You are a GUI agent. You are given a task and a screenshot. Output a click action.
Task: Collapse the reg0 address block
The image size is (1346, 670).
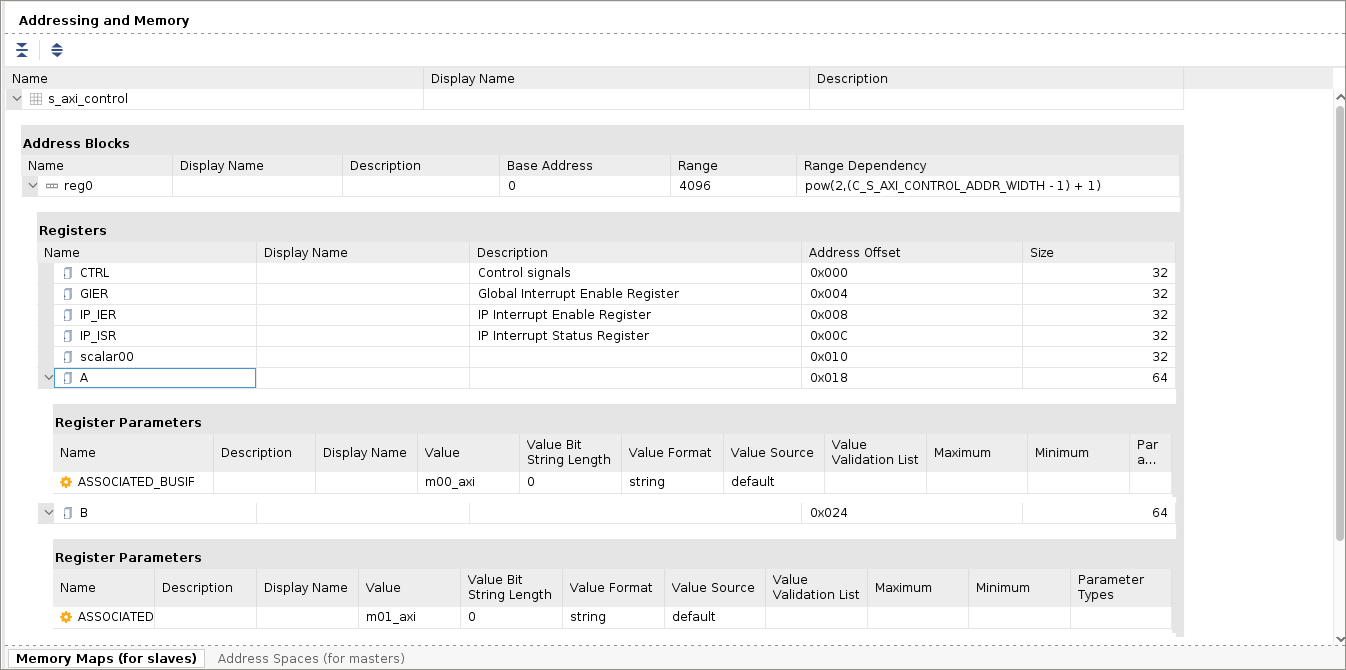tap(33, 186)
